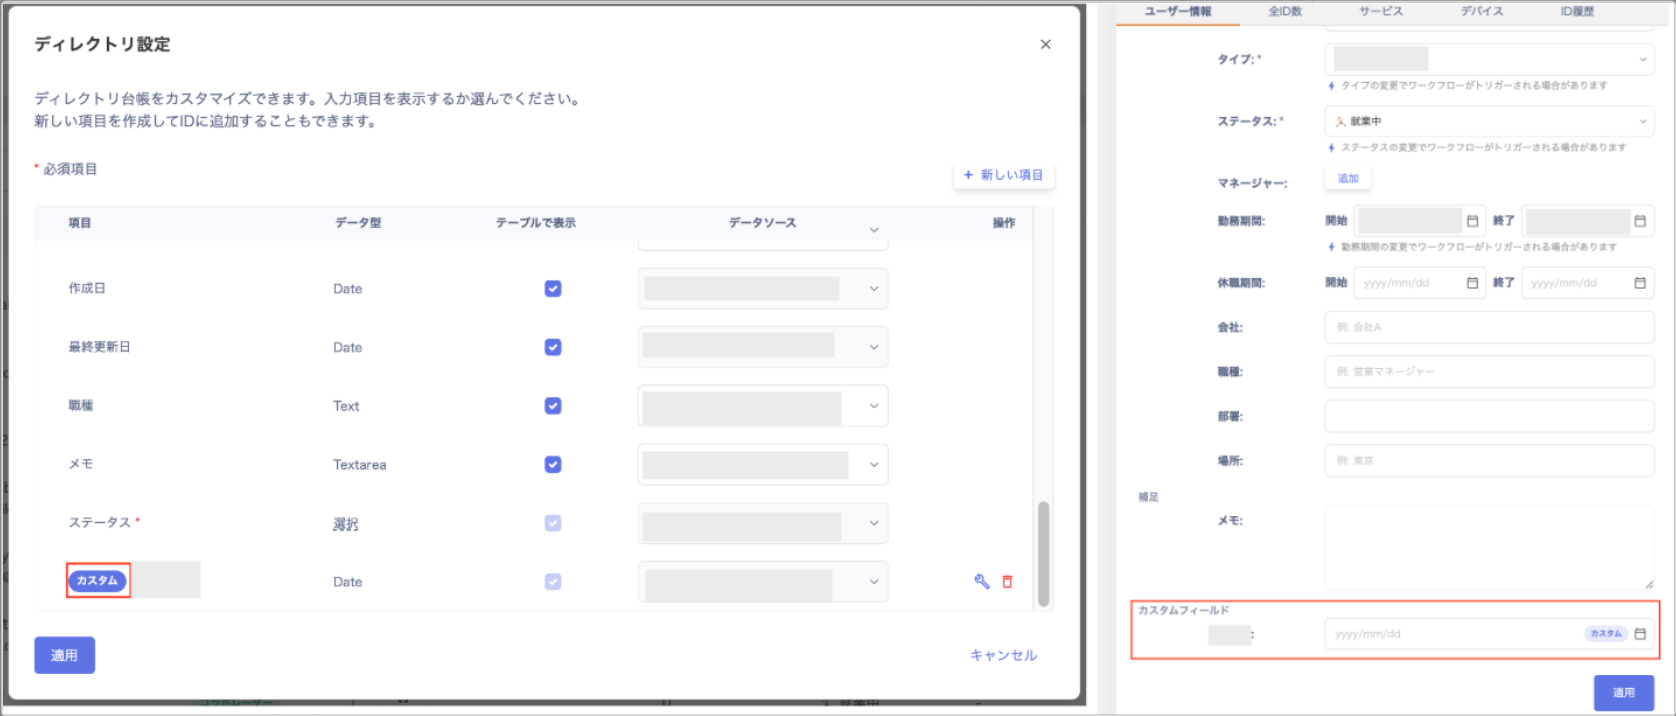The height and width of the screenshot is (716, 1676).
Task: Click the 操作 column header
Action: [x=1004, y=223]
